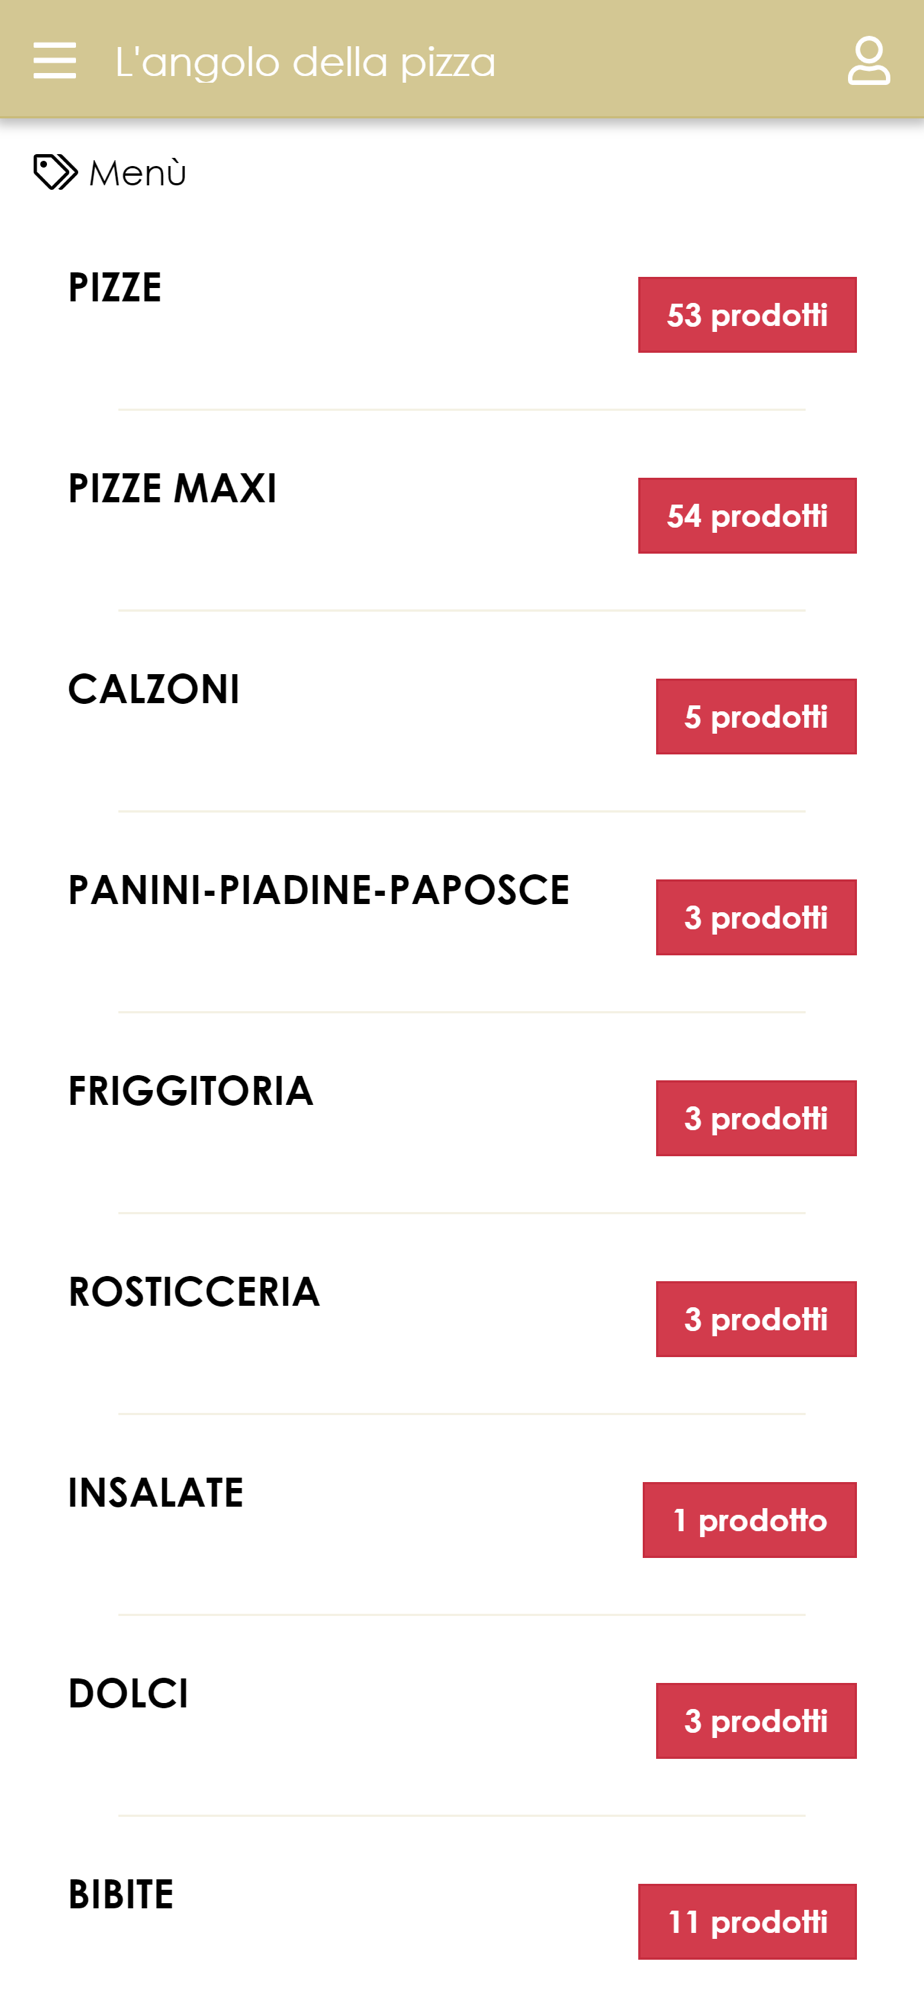This screenshot has height=2000, width=924.
Task: Select the INSALATE category heading
Action: pos(156,1494)
